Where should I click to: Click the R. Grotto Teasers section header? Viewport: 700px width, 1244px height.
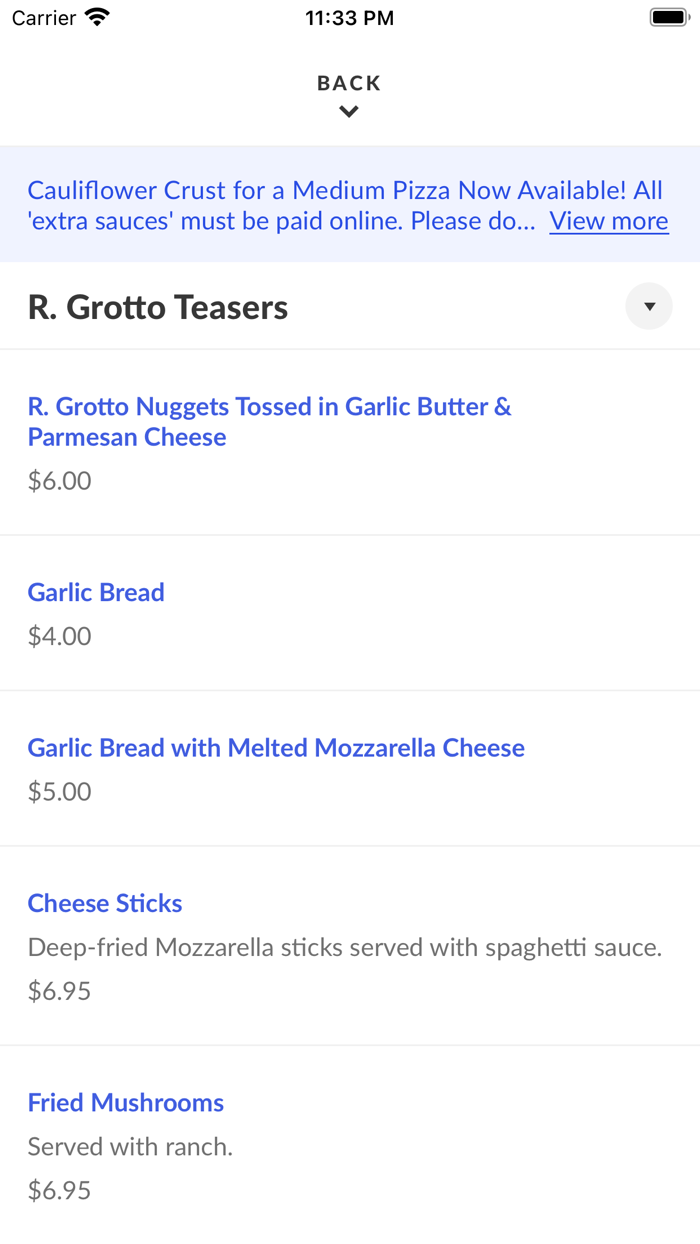157,306
